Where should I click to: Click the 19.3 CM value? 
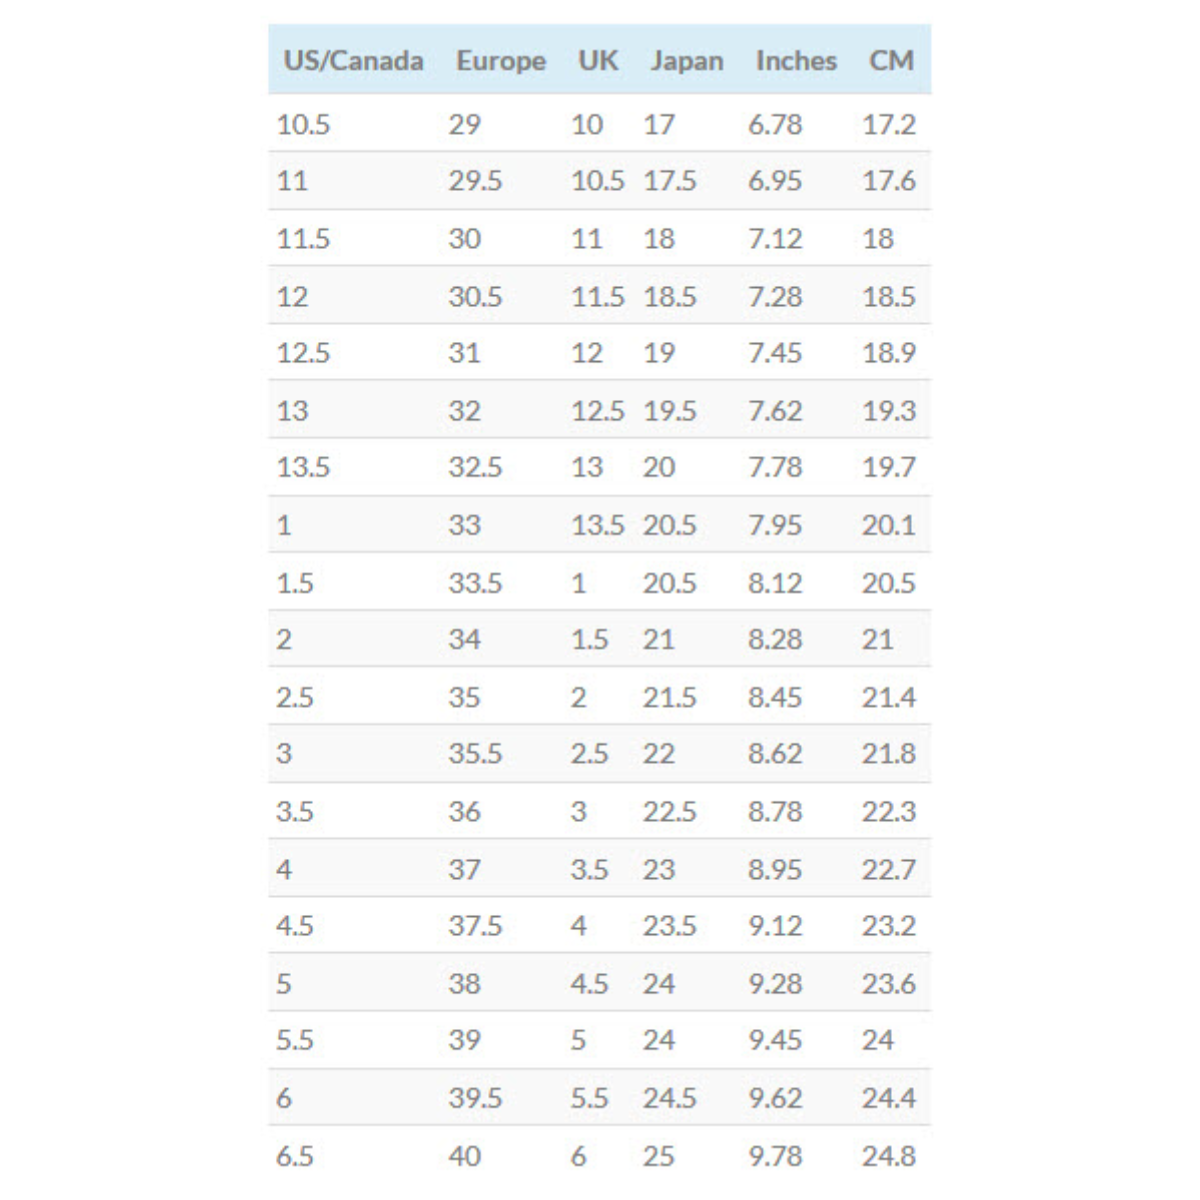[x=889, y=411]
